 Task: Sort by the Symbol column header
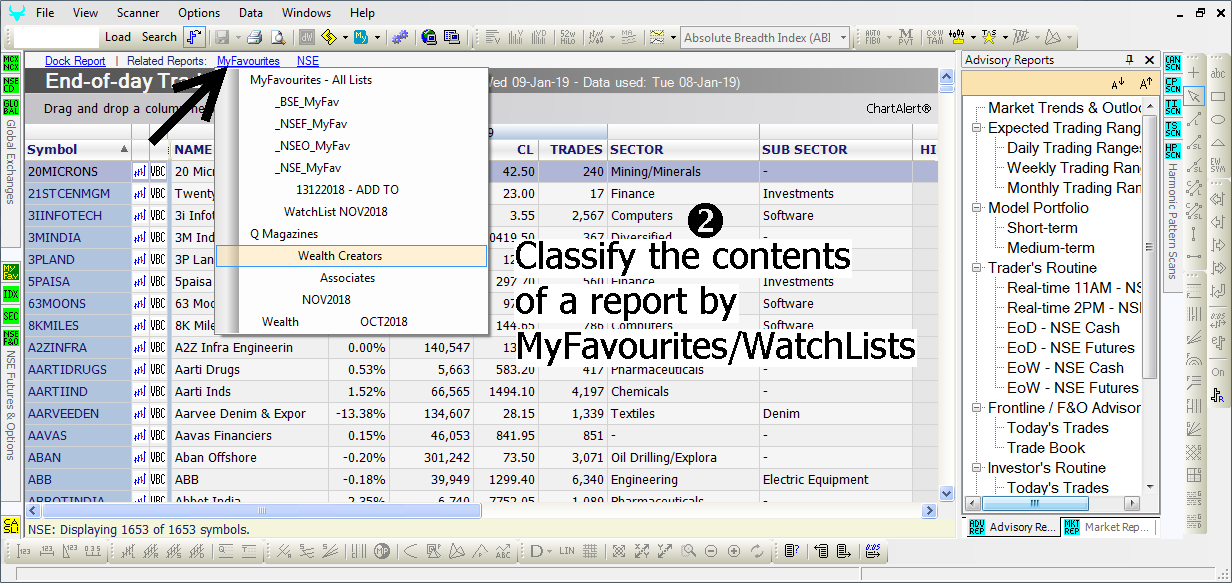coord(78,150)
